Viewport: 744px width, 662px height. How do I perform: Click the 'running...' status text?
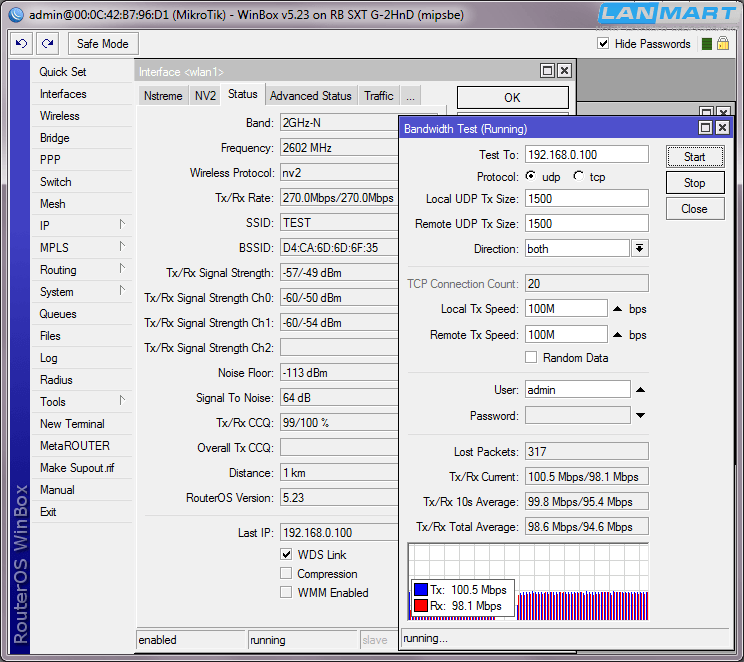tap(425, 638)
